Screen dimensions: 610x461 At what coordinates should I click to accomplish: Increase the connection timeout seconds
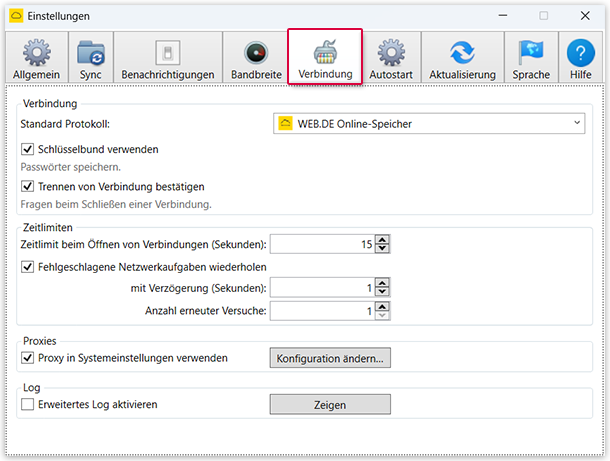click(x=382, y=240)
